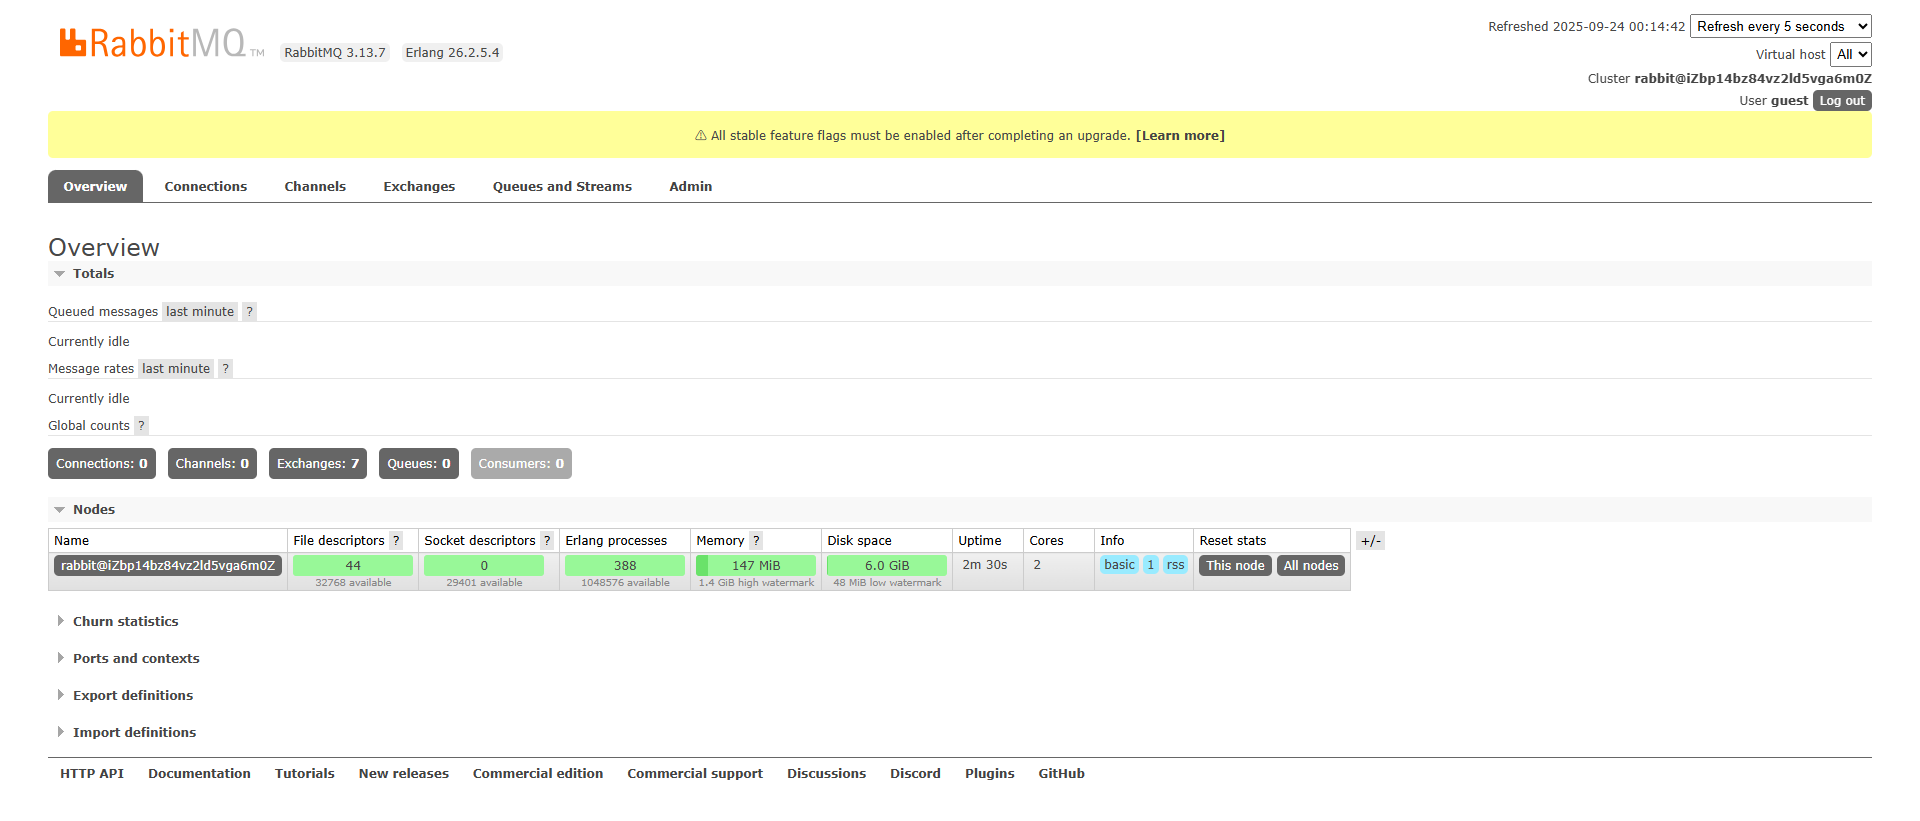The width and height of the screenshot is (1920, 821).
Task: Open the Commercial support link
Action: coord(695,774)
